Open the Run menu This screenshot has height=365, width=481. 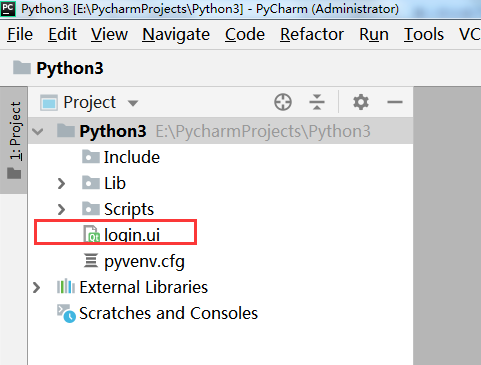[x=374, y=34]
